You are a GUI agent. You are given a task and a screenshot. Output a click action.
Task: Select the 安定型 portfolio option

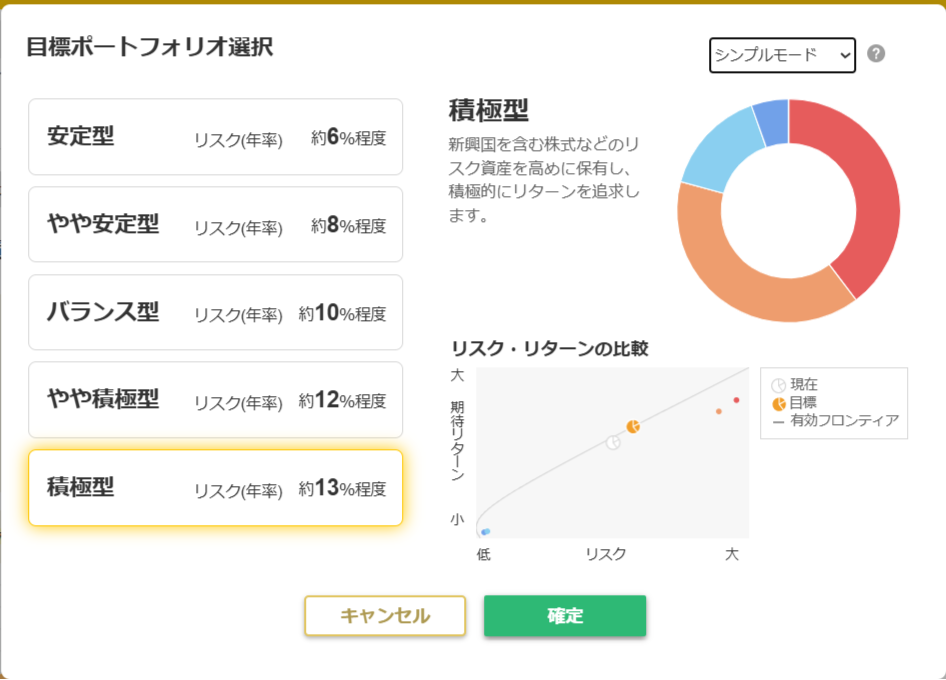pyautogui.click(x=215, y=137)
